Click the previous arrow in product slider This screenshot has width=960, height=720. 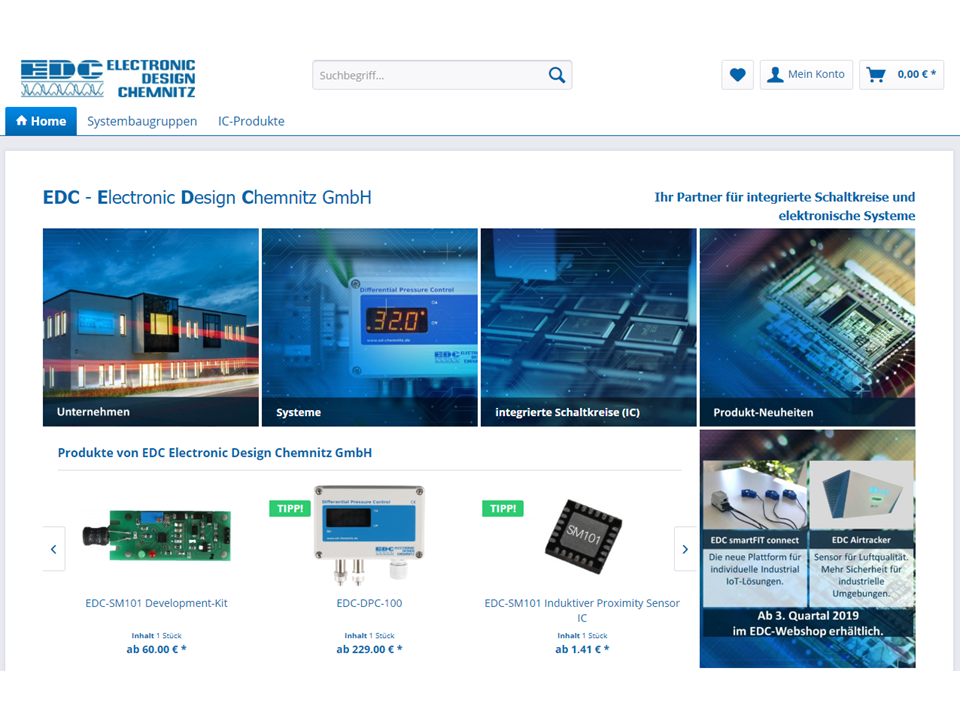click(x=54, y=549)
